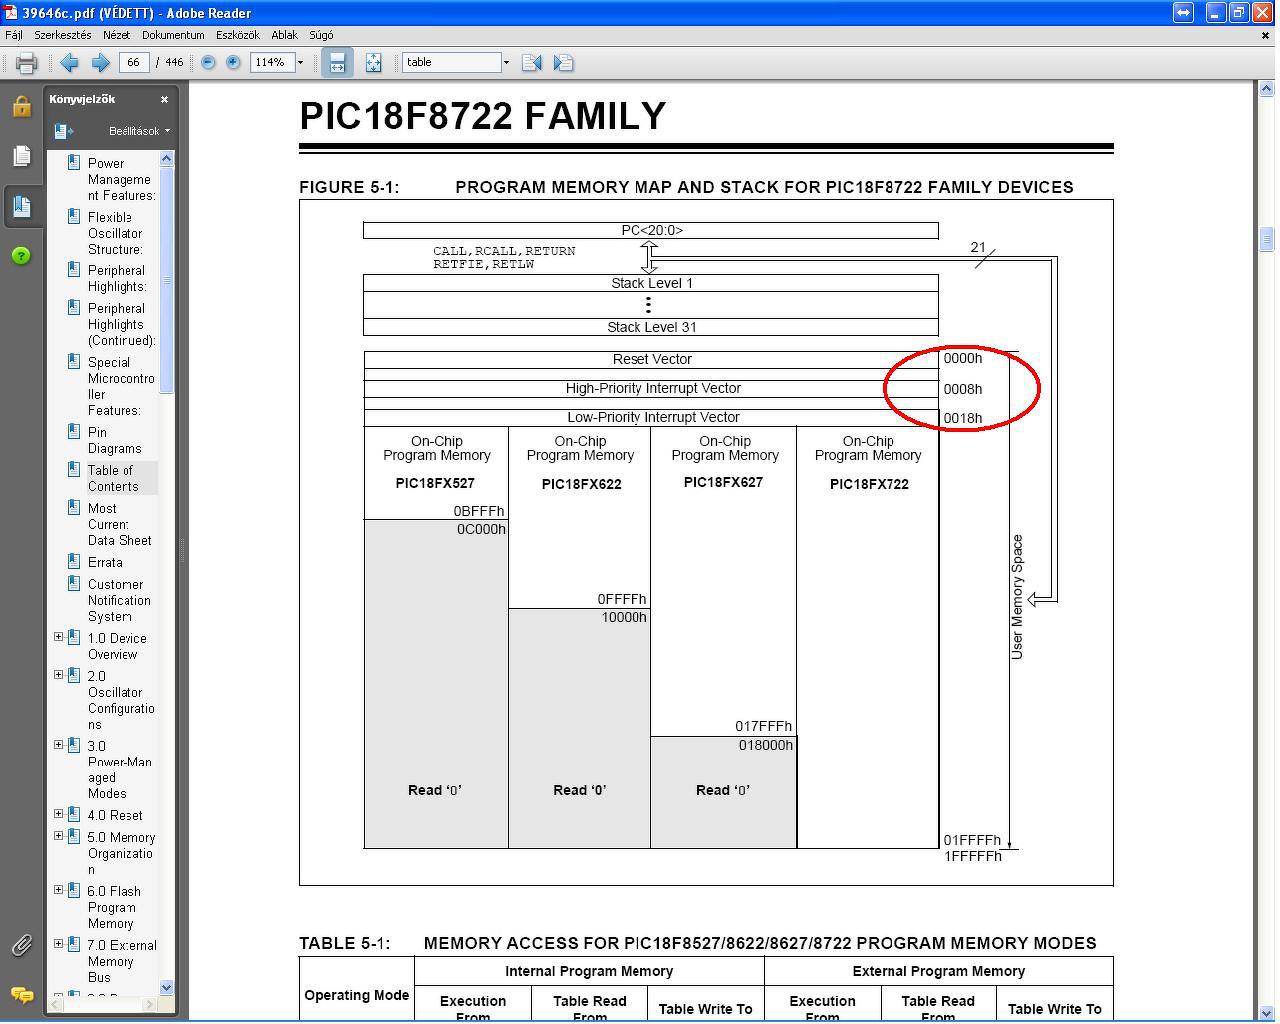Print the document using the printer icon

tap(26, 63)
